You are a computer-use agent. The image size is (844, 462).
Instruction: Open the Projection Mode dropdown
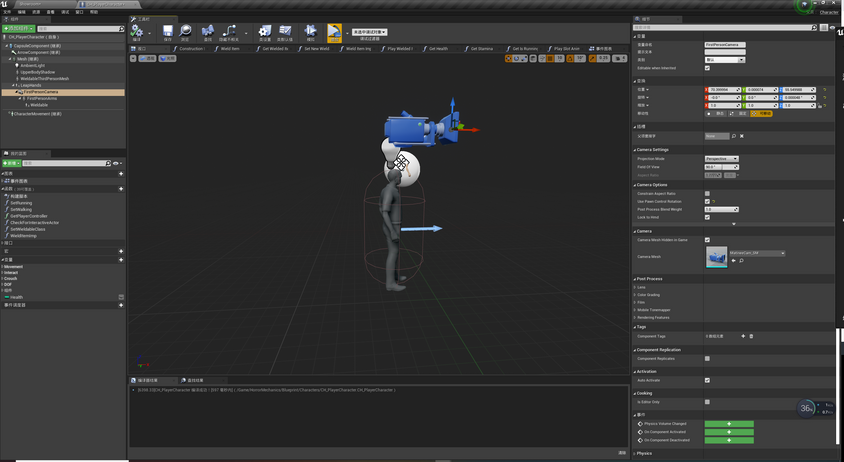tap(721, 159)
